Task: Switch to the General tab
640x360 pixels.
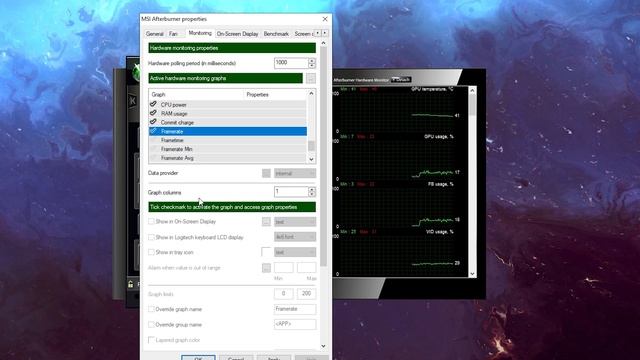Action: click(x=155, y=34)
